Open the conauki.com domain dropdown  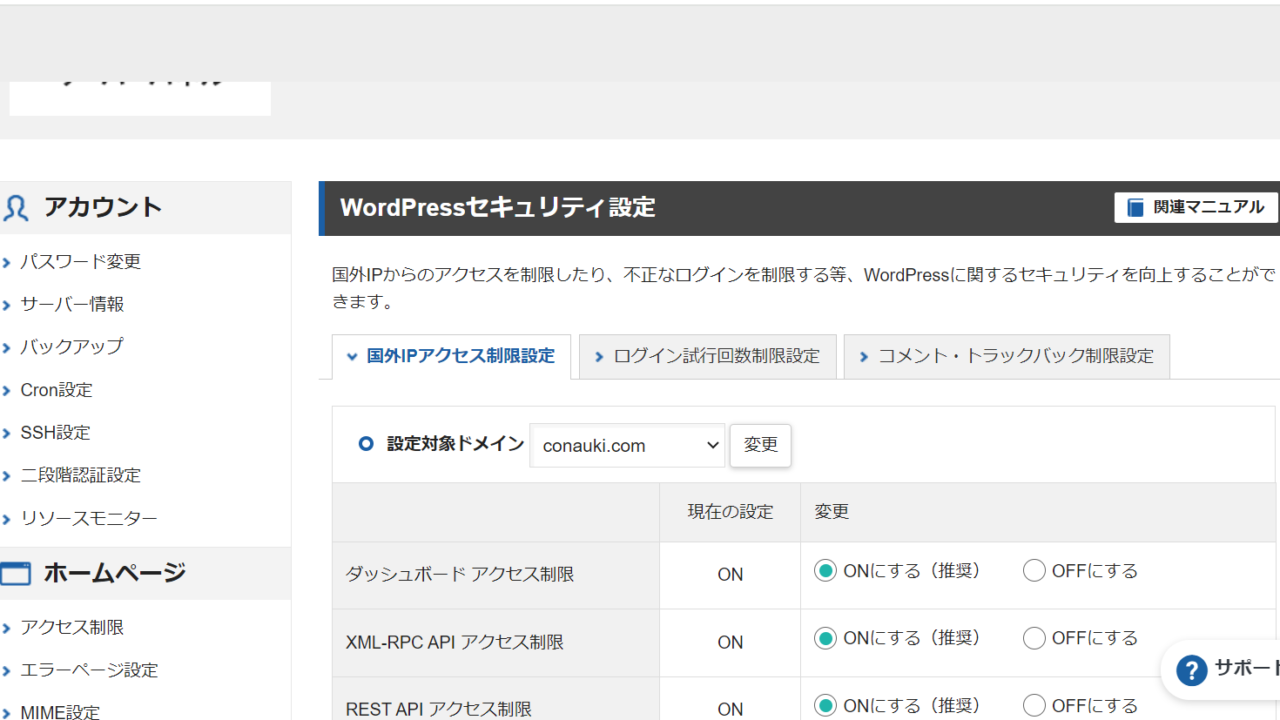tap(627, 446)
